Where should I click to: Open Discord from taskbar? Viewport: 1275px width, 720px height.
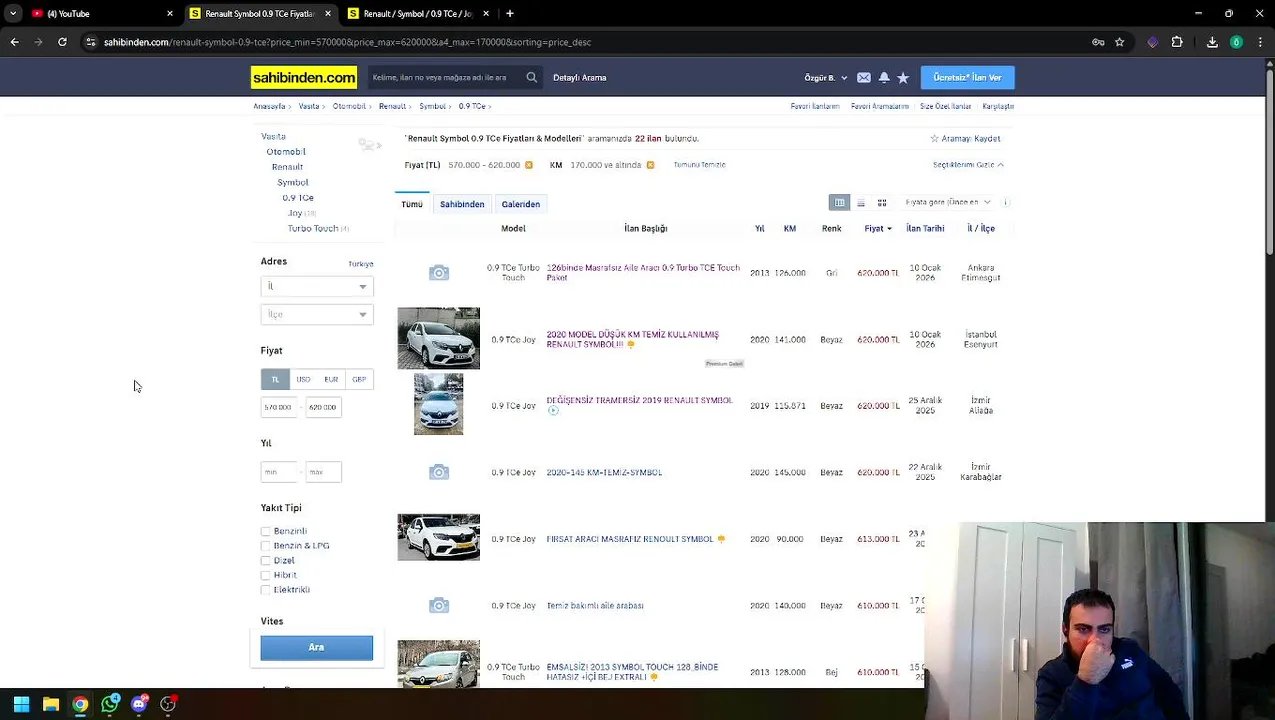point(139,704)
